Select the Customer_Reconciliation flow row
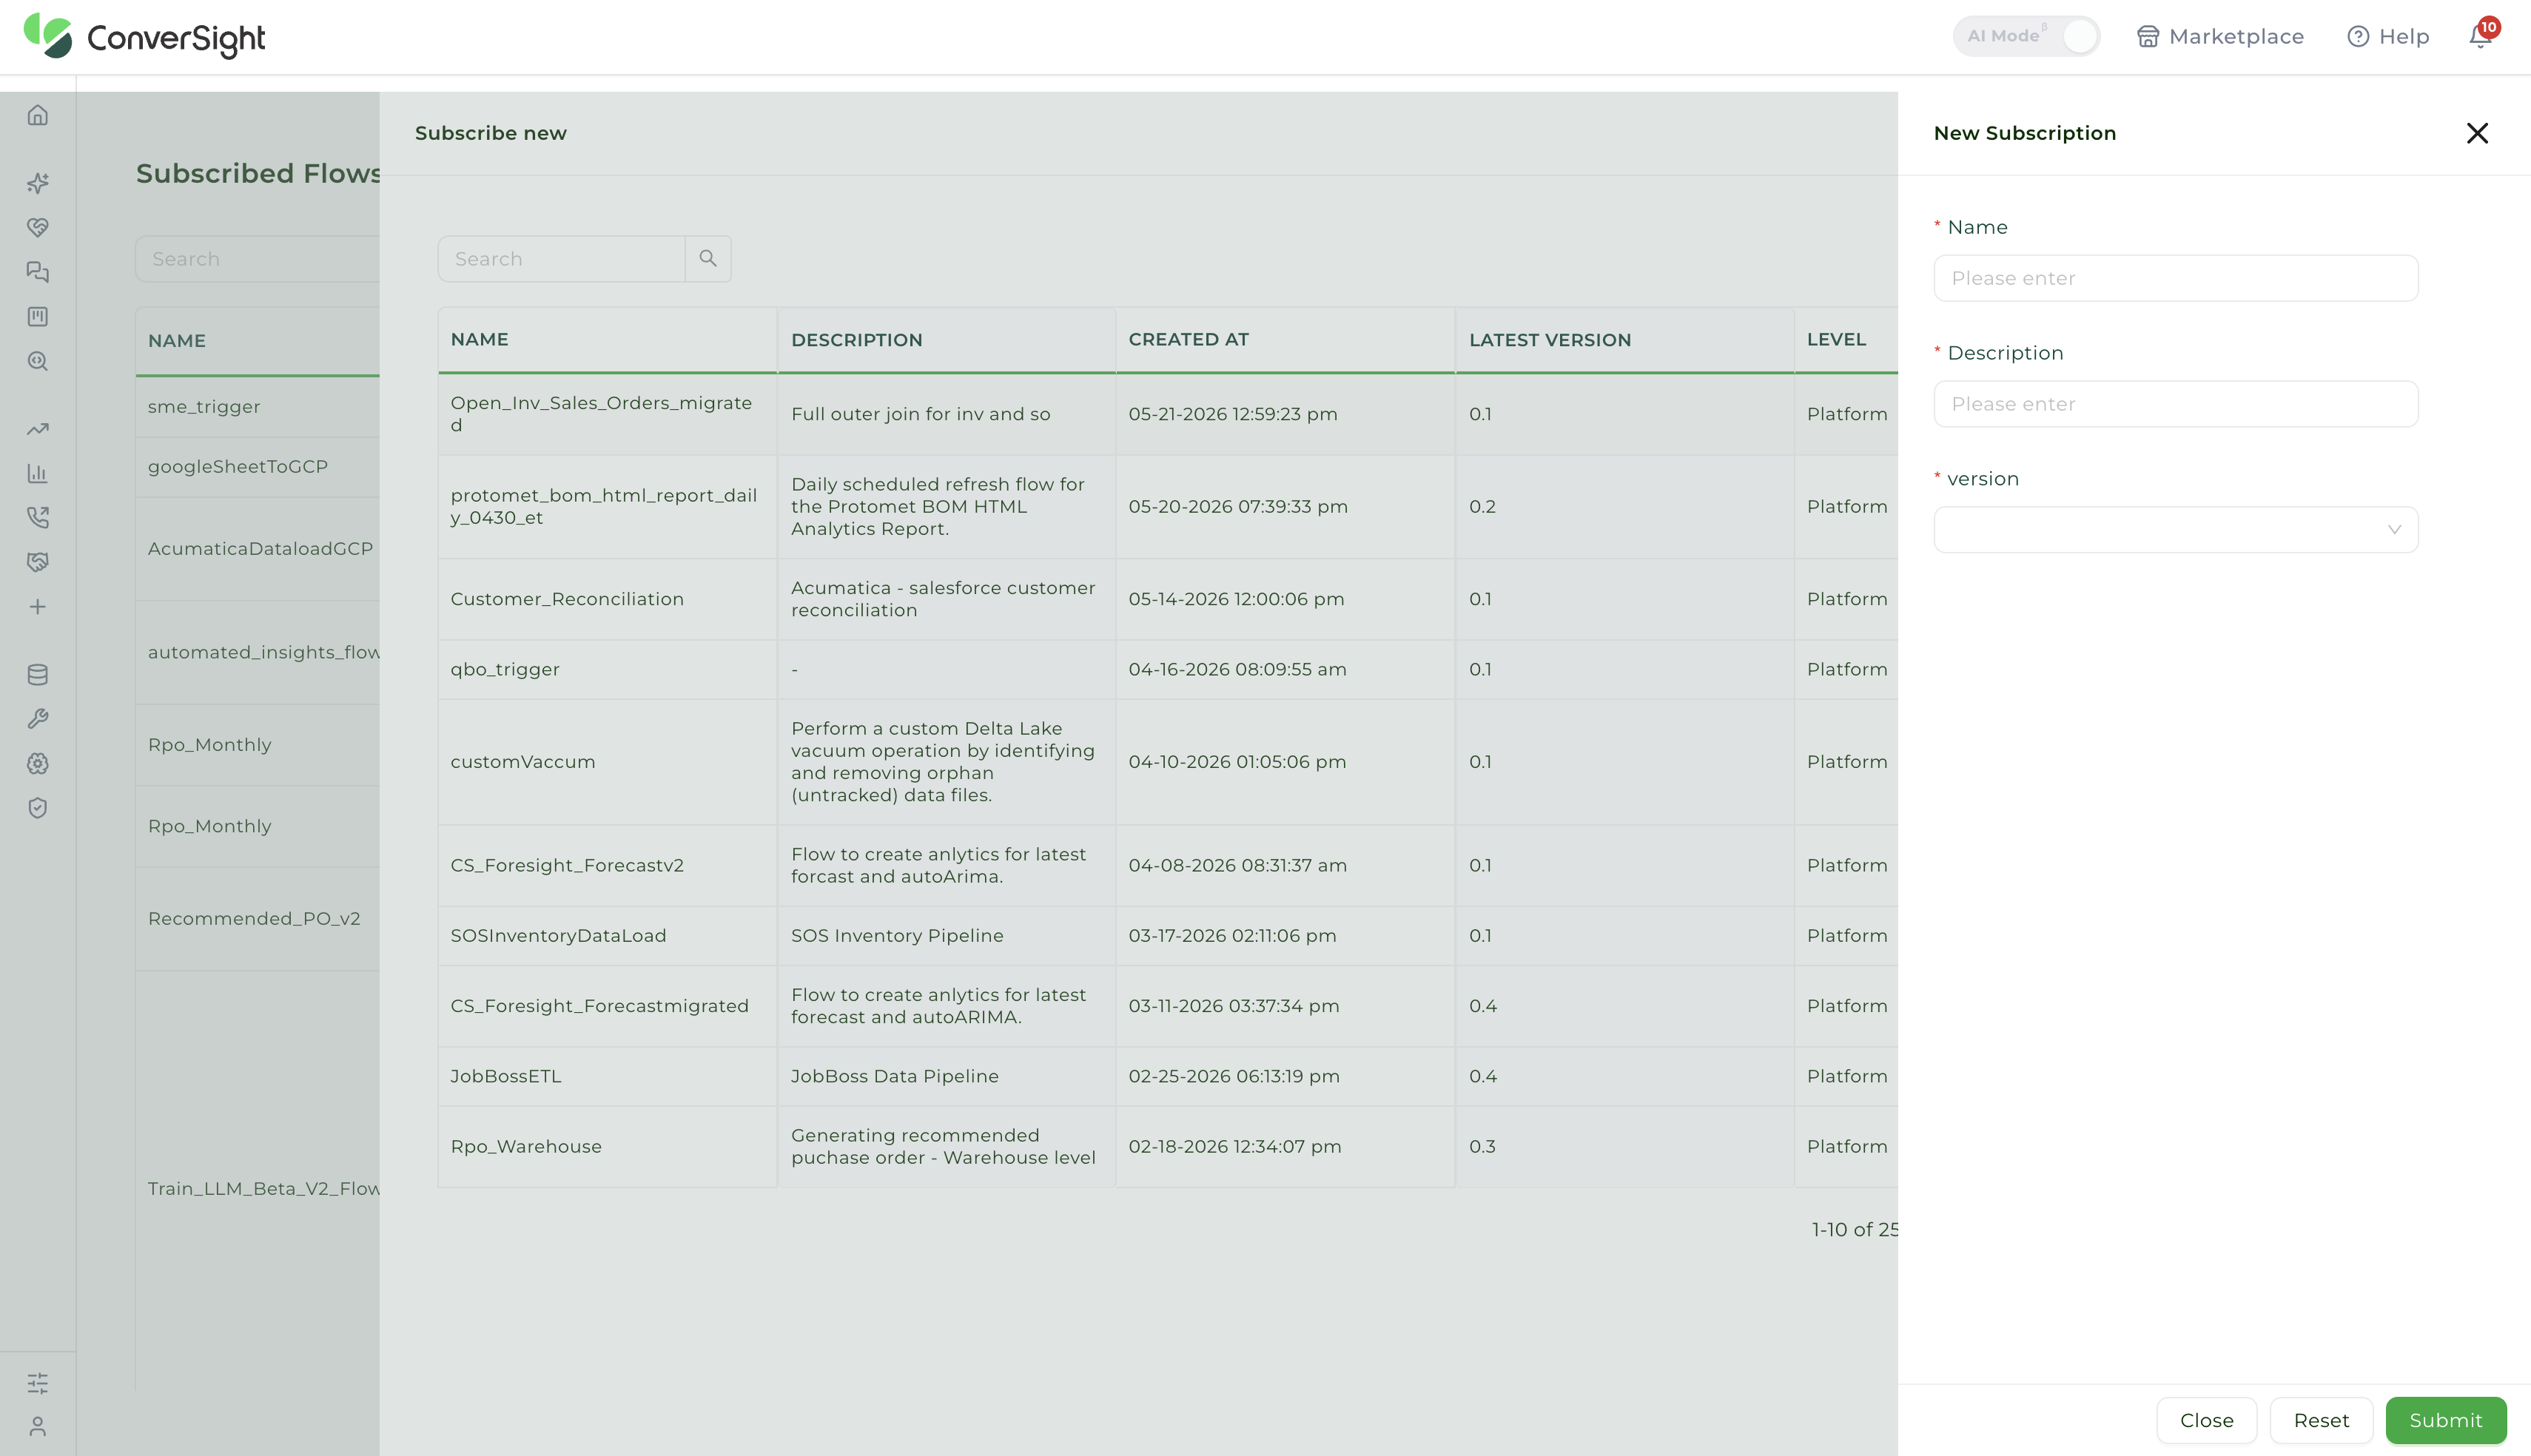 pos(1167,599)
